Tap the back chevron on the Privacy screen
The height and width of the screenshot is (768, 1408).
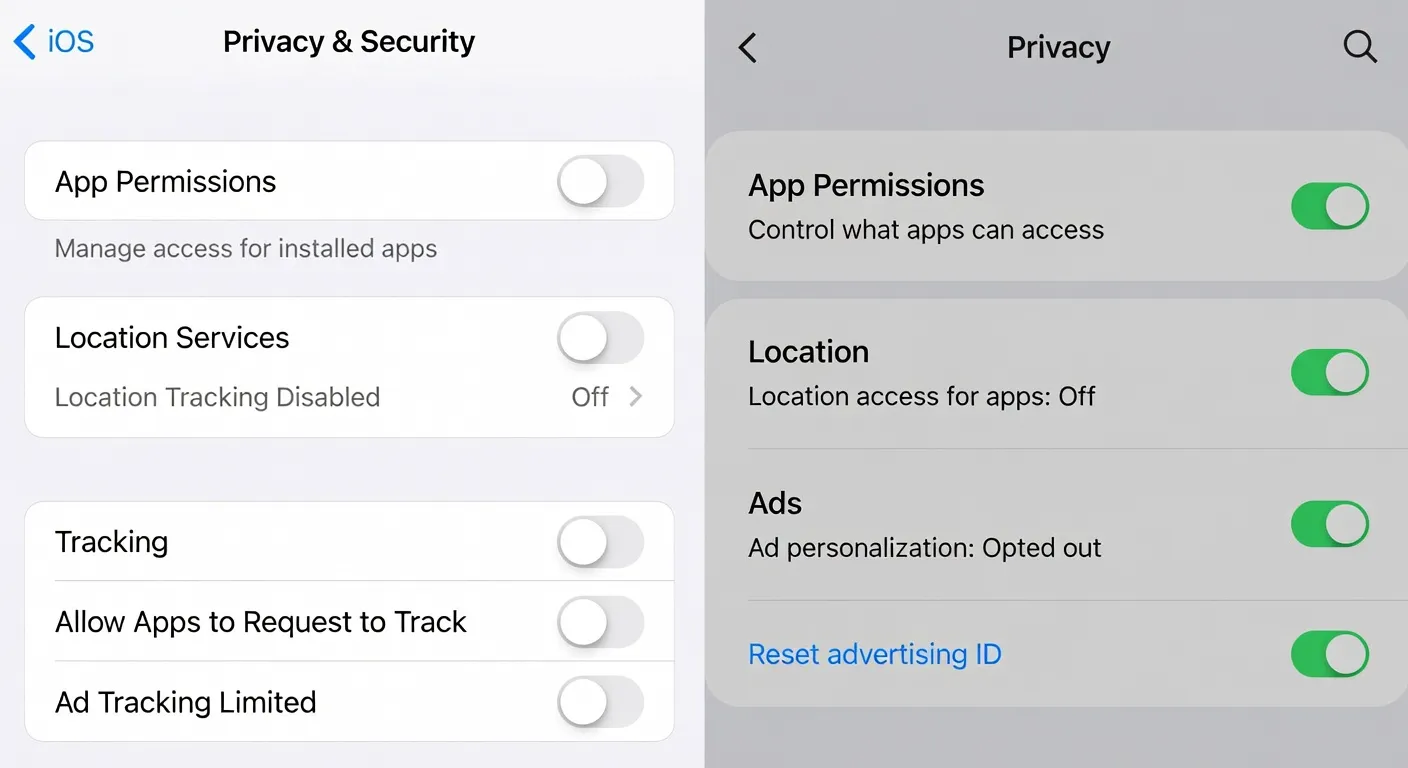tap(747, 47)
